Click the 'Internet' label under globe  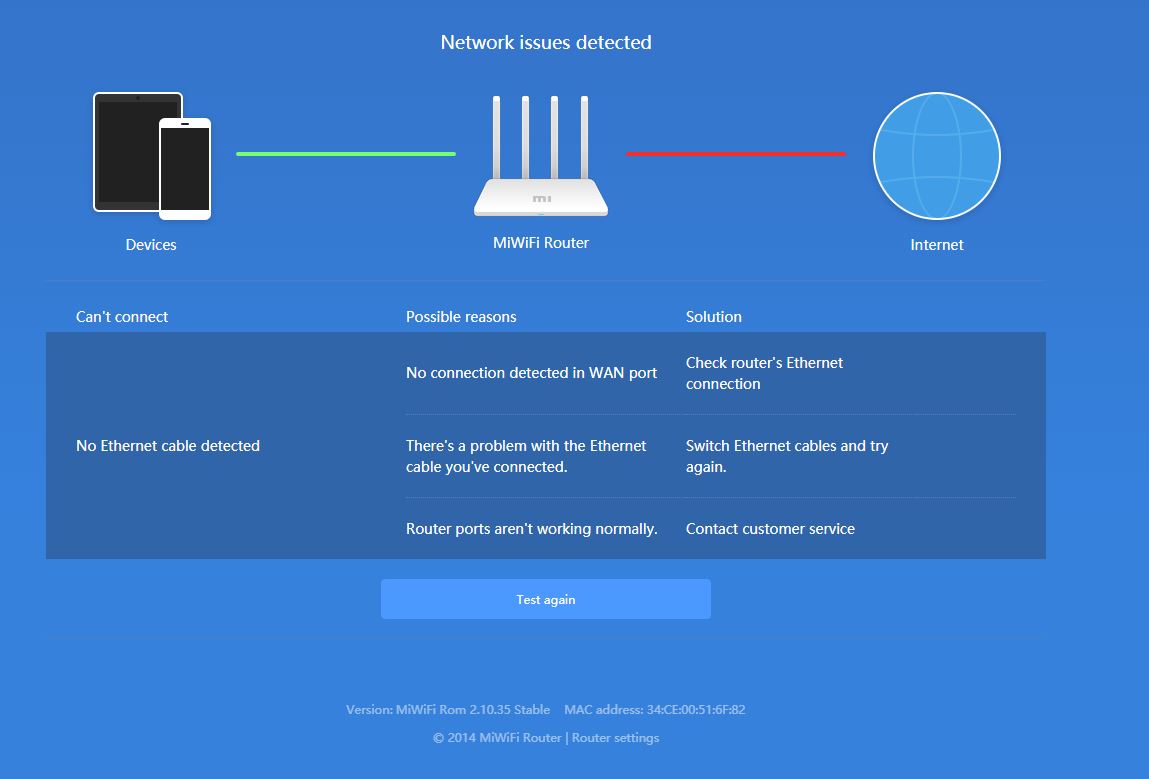tap(936, 245)
